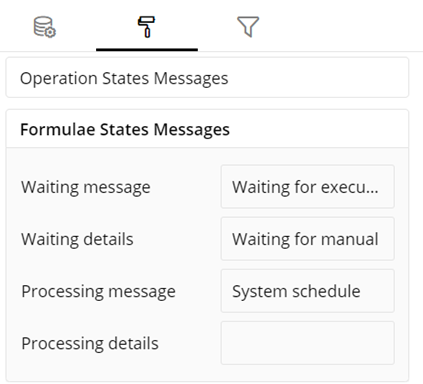
Task: Edit the Waiting details input field
Action: [308, 239]
